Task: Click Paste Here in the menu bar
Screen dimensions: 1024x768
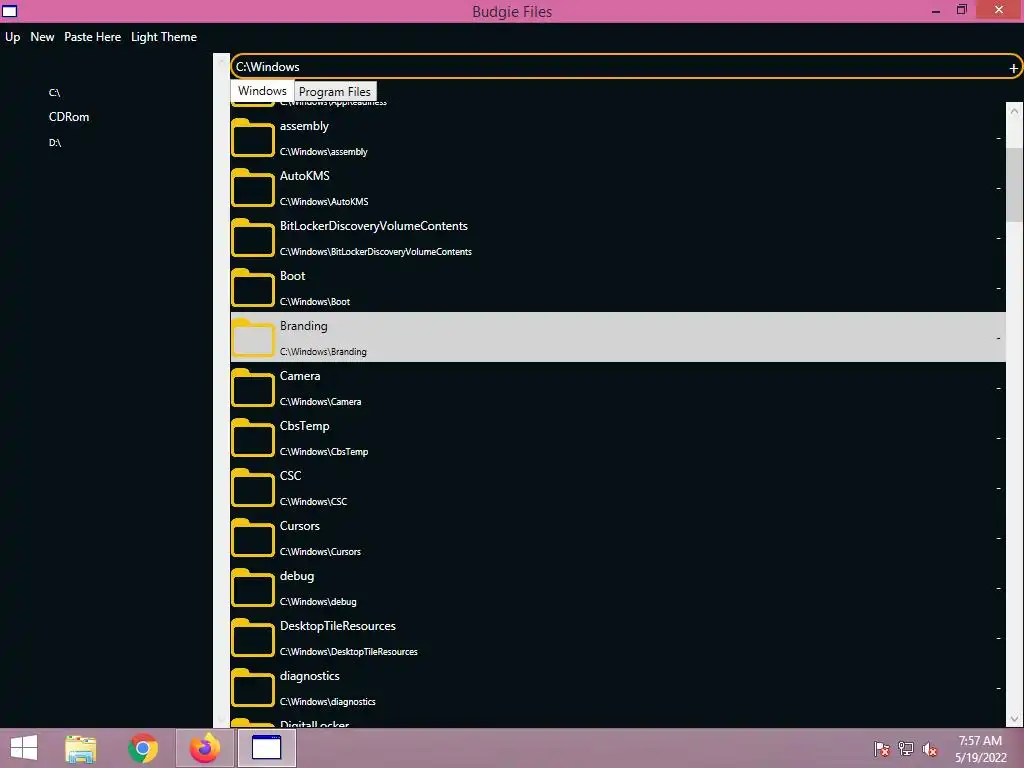Action: coord(92,37)
